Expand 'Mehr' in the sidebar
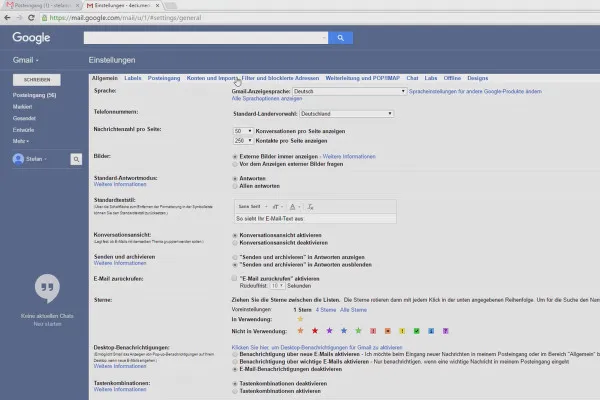This screenshot has height=400, width=600. click(21, 141)
